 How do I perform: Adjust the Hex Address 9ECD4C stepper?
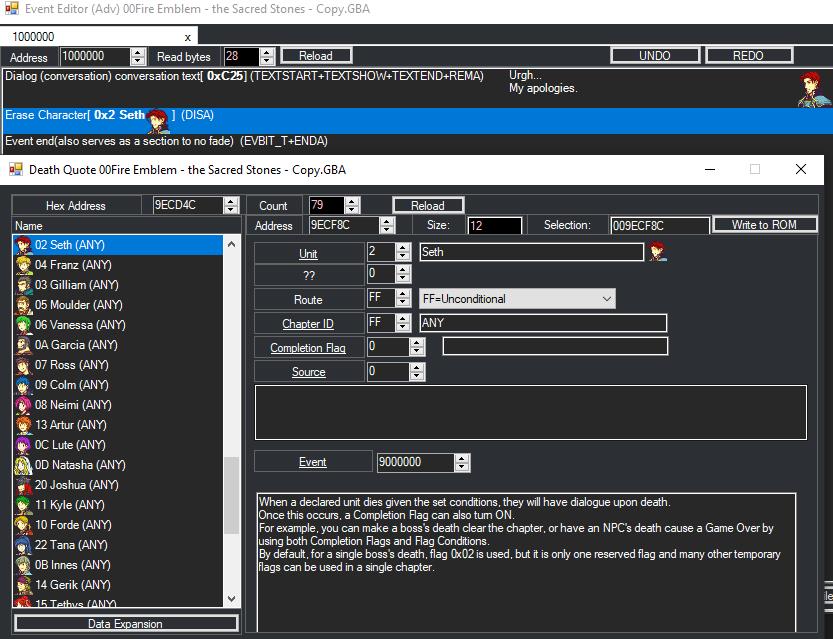[x=231, y=206]
